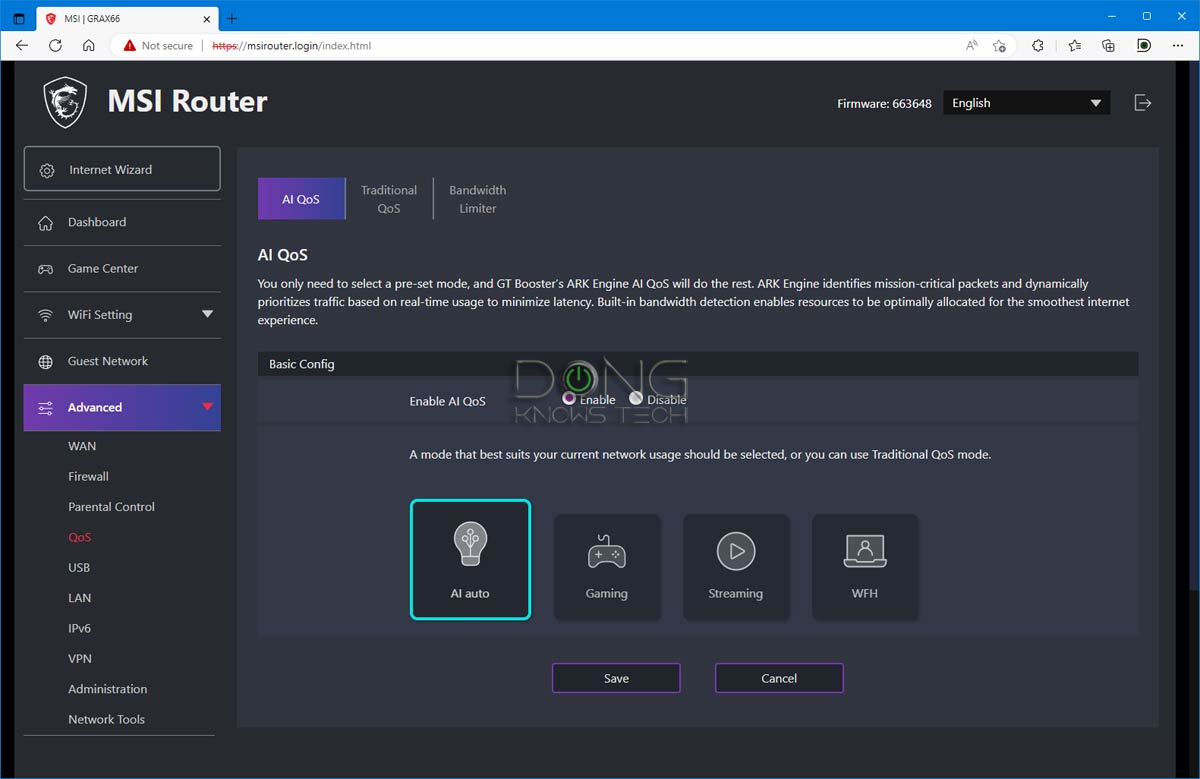The height and width of the screenshot is (779, 1200).
Task: Go to Parental Control
Action: click(111, 507)
